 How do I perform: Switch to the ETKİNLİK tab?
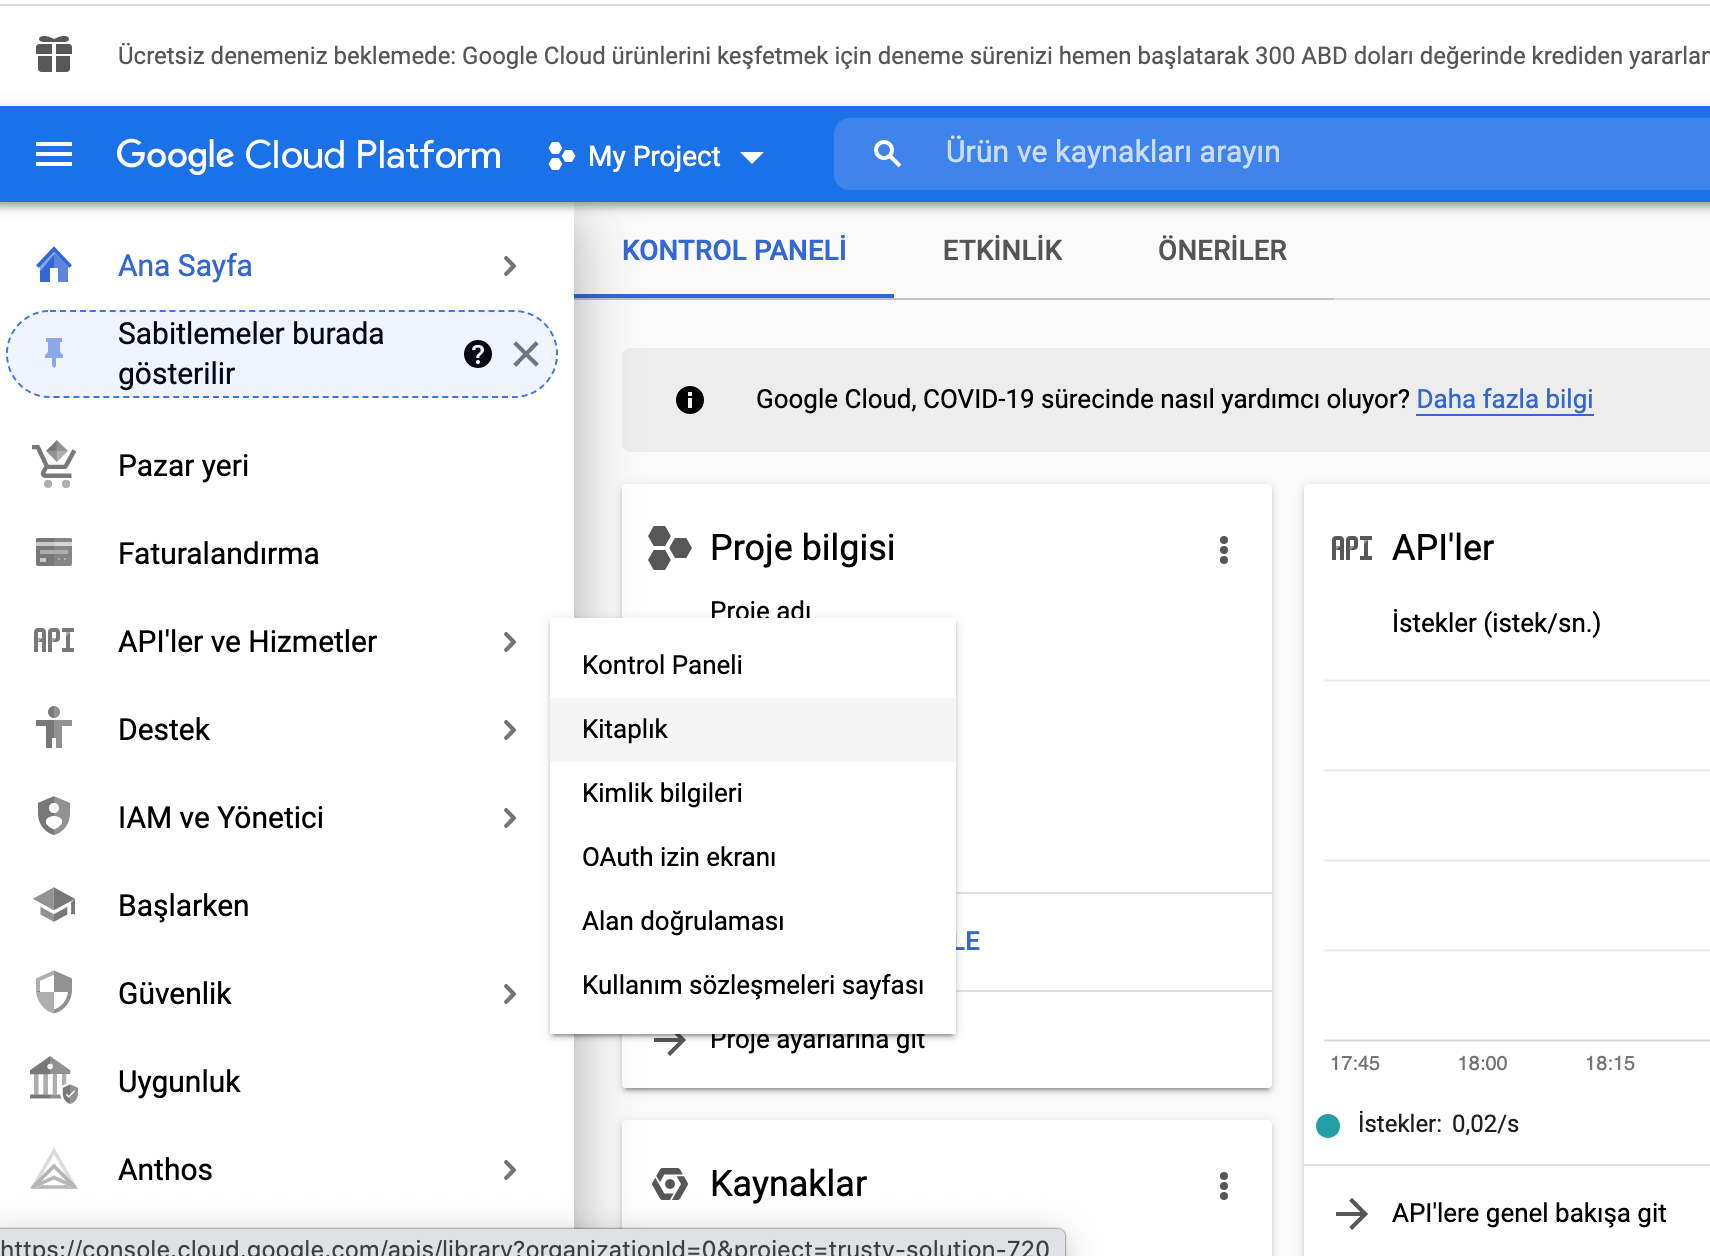[1002, 251]
